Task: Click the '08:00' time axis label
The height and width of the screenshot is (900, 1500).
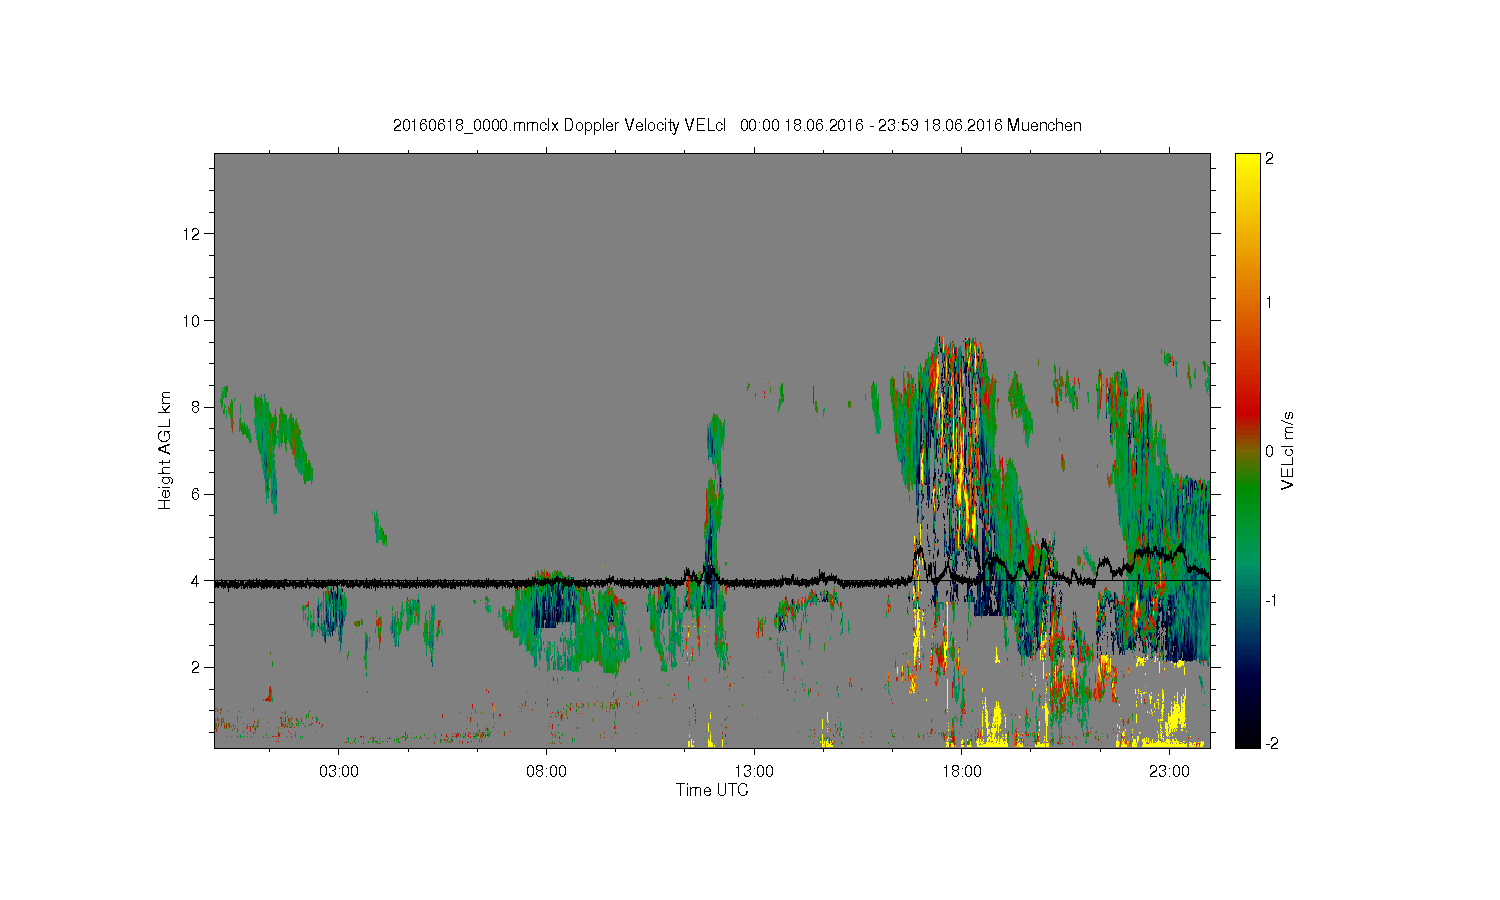Action: [x=547, y=772]
